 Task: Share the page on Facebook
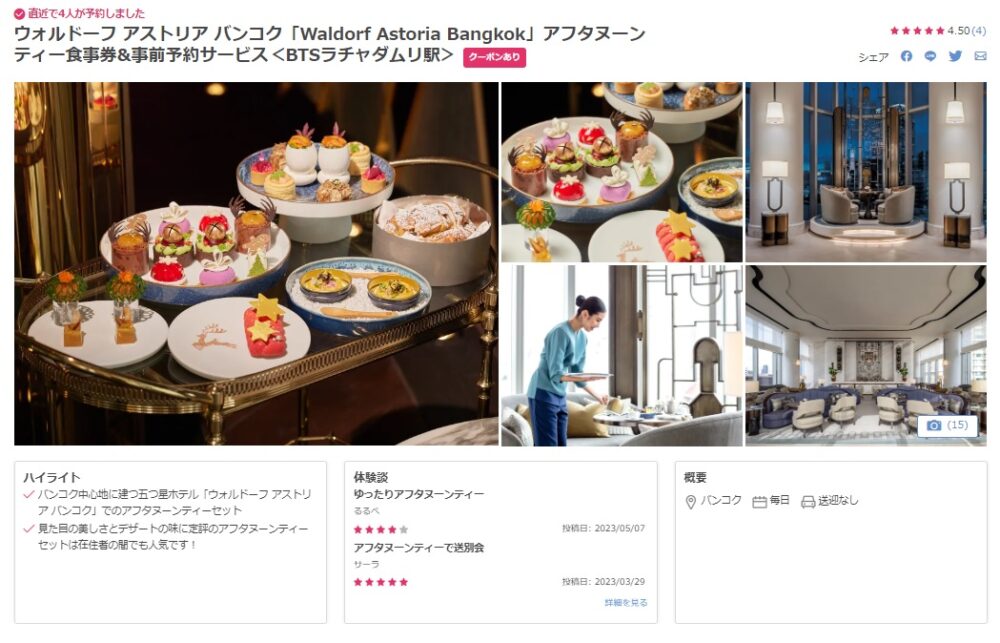906,56
